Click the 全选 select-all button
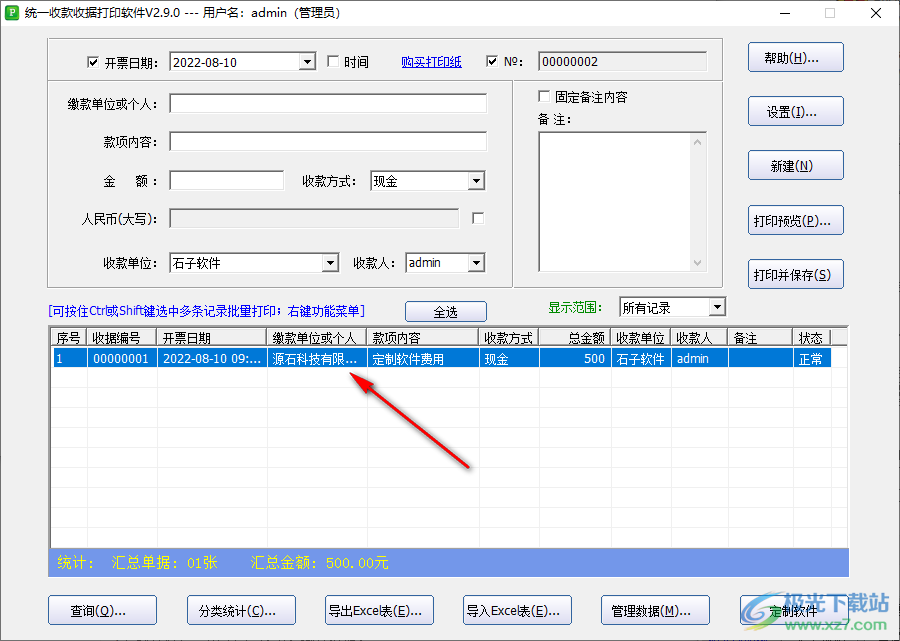 tap(445, 311)
